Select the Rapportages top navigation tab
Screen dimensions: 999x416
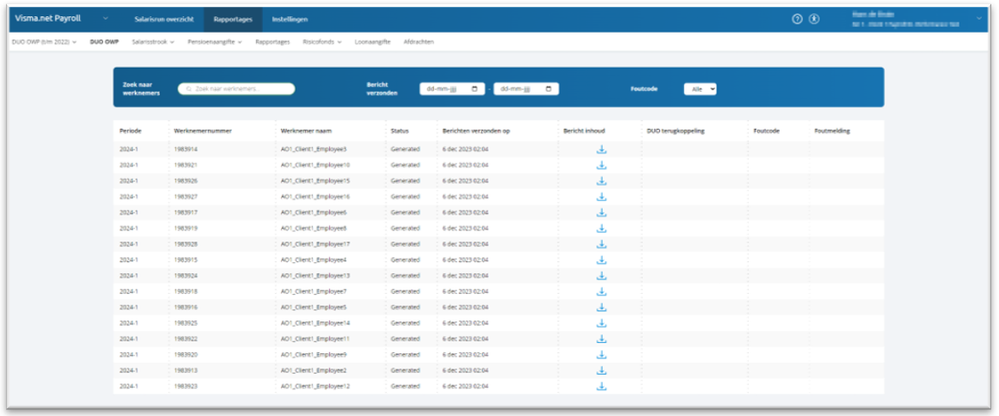233,19
